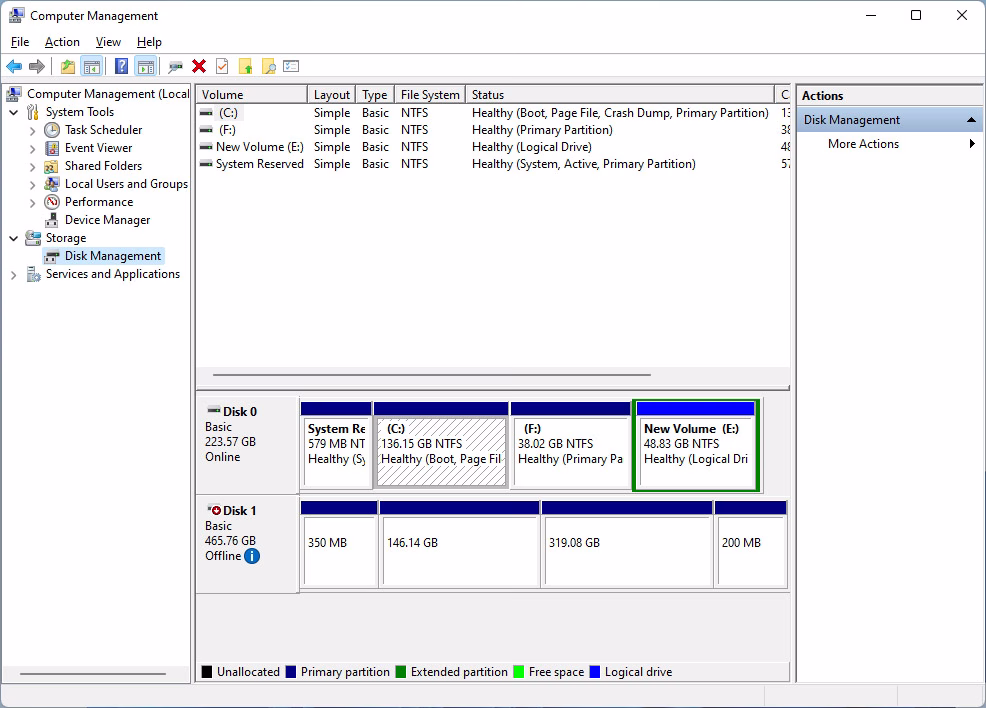Click the drive connect icon in the toolbar
986x708 pixels.
coord(175,66)
